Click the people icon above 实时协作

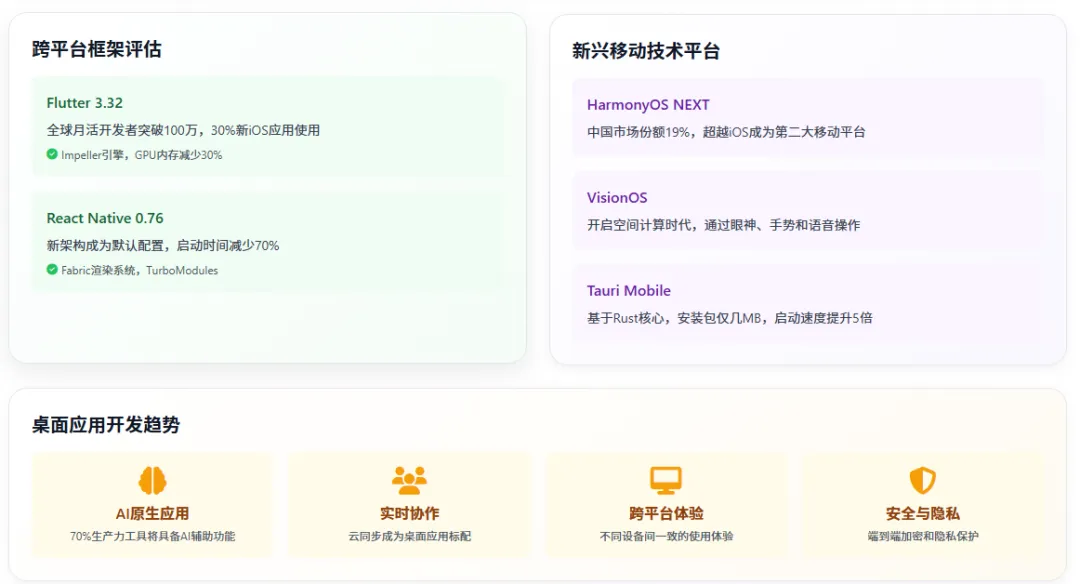point(409,480)
